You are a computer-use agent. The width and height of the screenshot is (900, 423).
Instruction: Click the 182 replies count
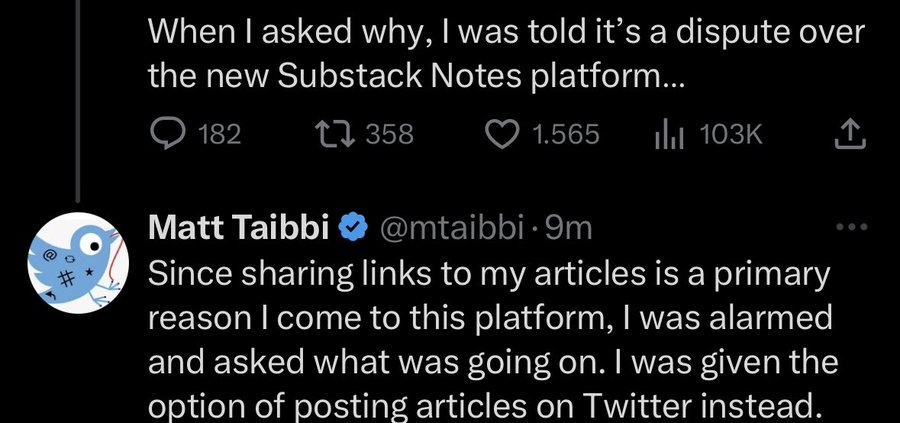[219, 135]
